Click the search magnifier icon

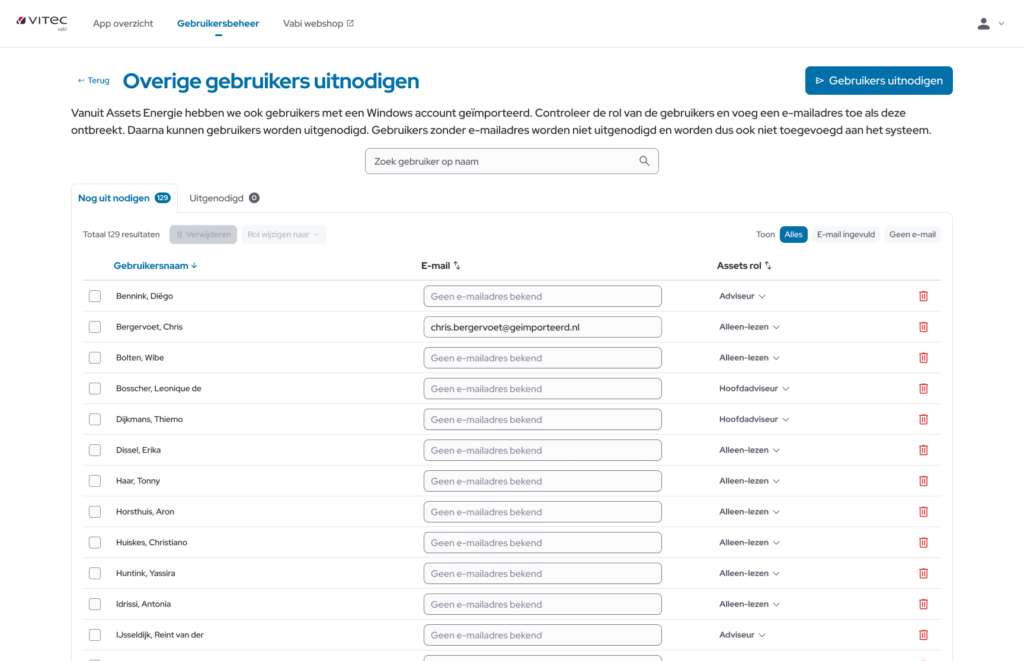pyautogui.click(x=644, y=161)
